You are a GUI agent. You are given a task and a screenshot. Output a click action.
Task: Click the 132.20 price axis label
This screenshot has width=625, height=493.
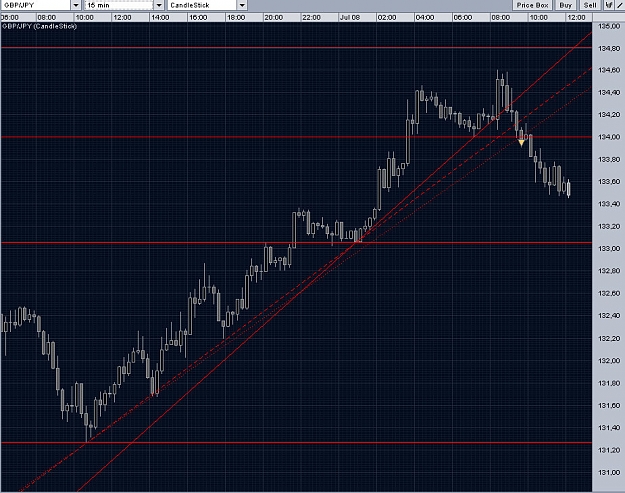coord(609,338)
